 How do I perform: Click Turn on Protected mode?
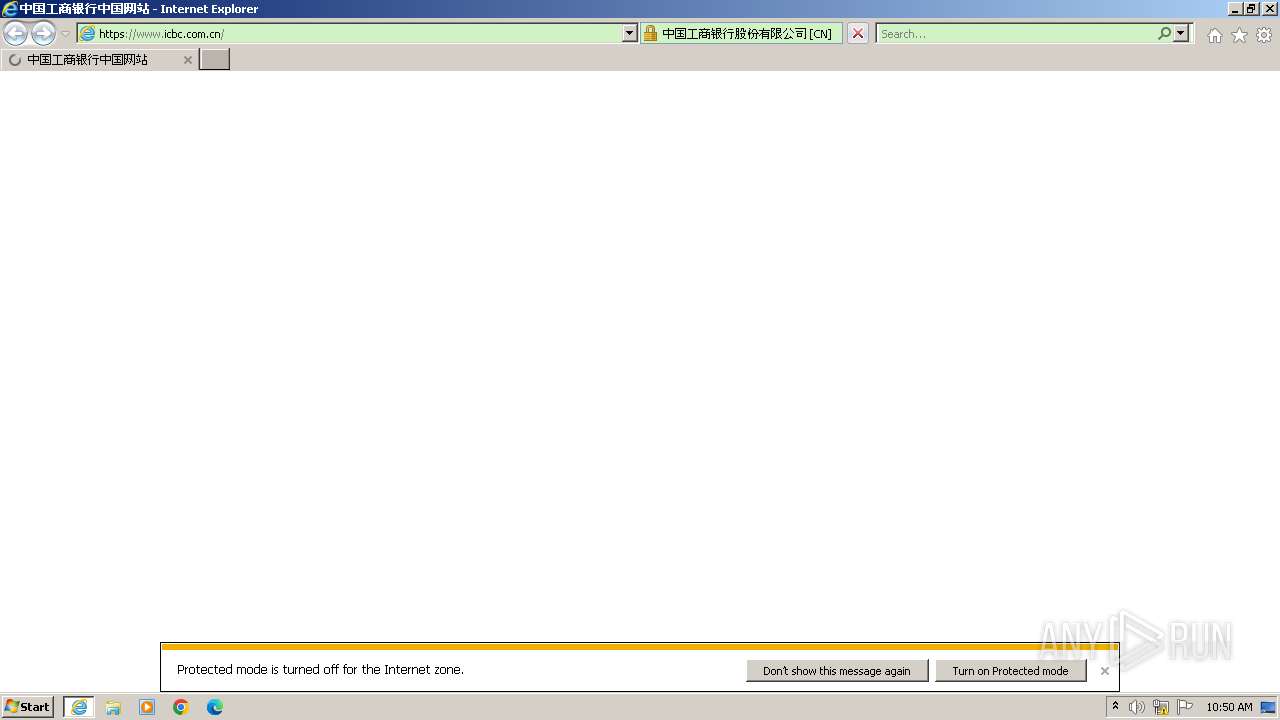(1010, 671)
